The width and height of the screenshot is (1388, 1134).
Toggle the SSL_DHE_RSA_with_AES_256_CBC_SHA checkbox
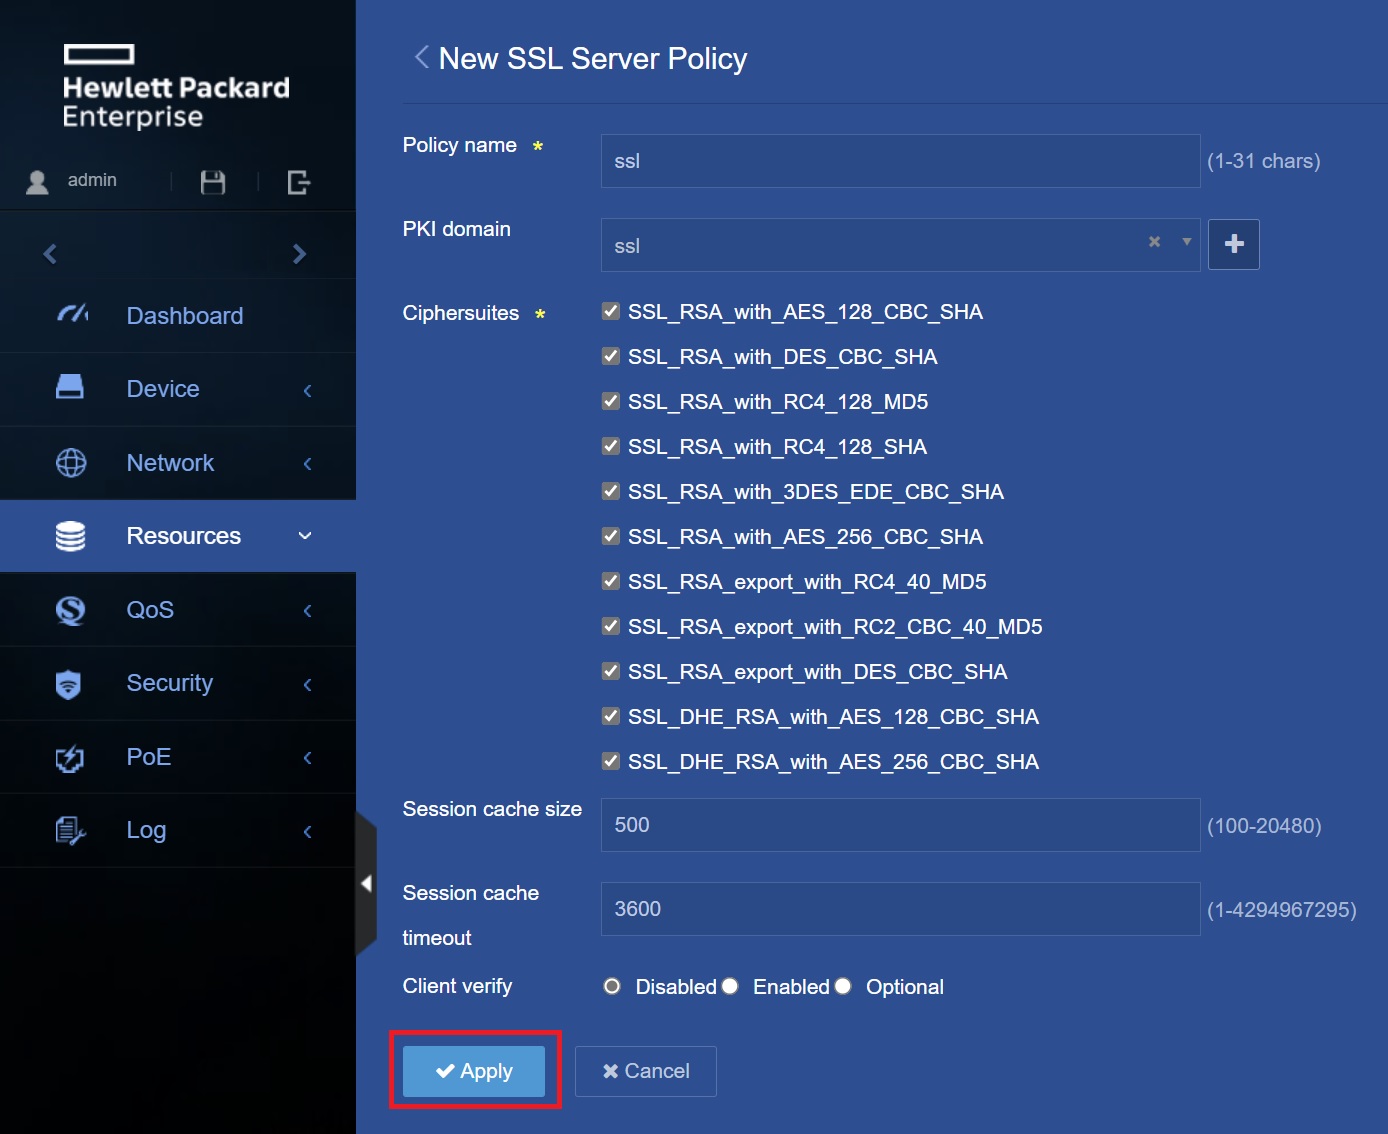point(611,761)
